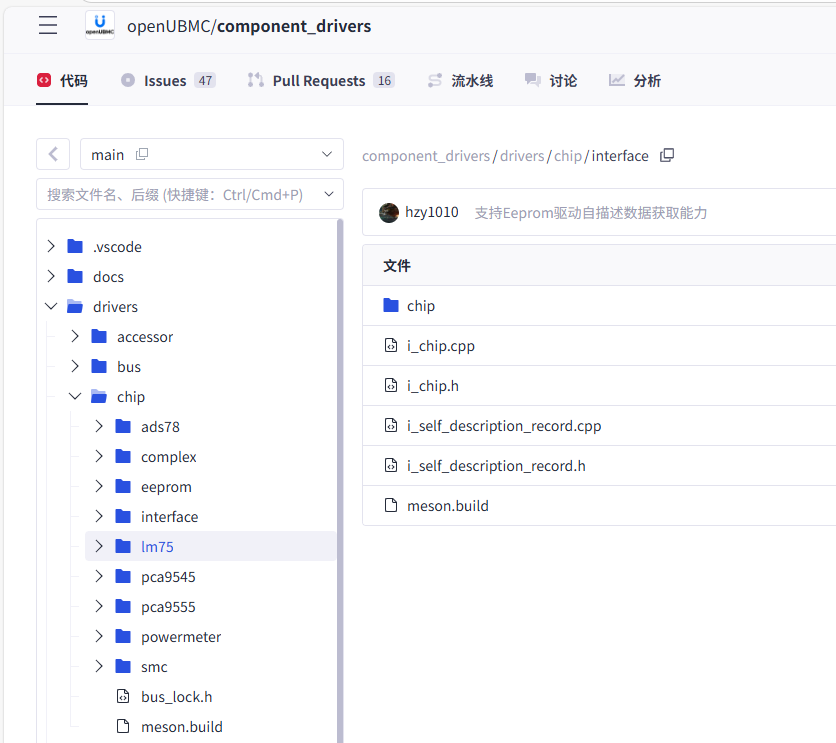Expand the .vscode folder in tree
This screenshot has height=743, width=836.
51,247
